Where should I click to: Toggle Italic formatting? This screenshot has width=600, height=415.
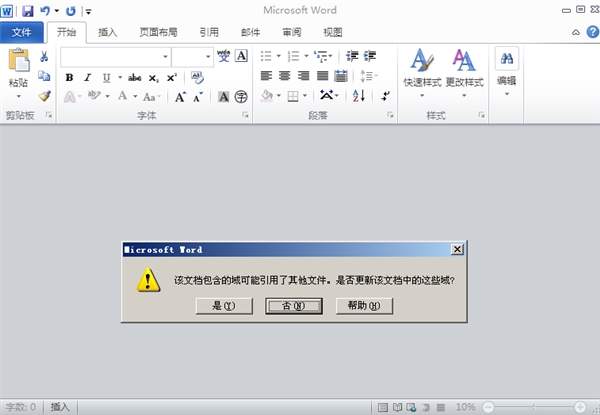(x=88, y=78)
